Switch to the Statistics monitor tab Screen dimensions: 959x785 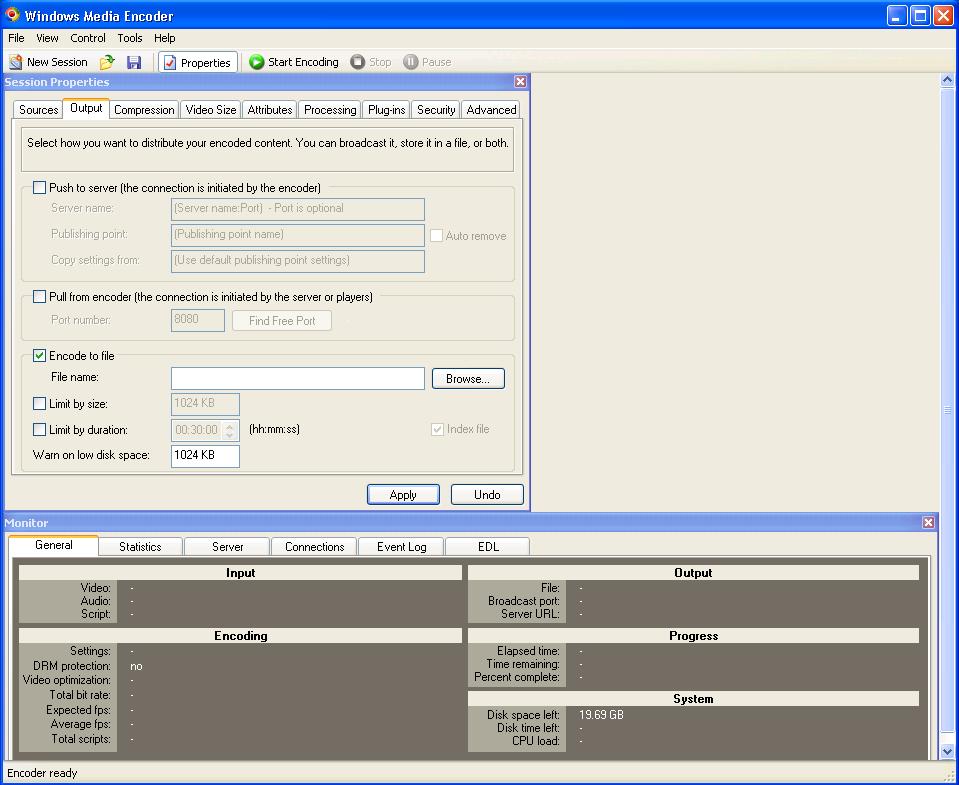coord(140,547)
